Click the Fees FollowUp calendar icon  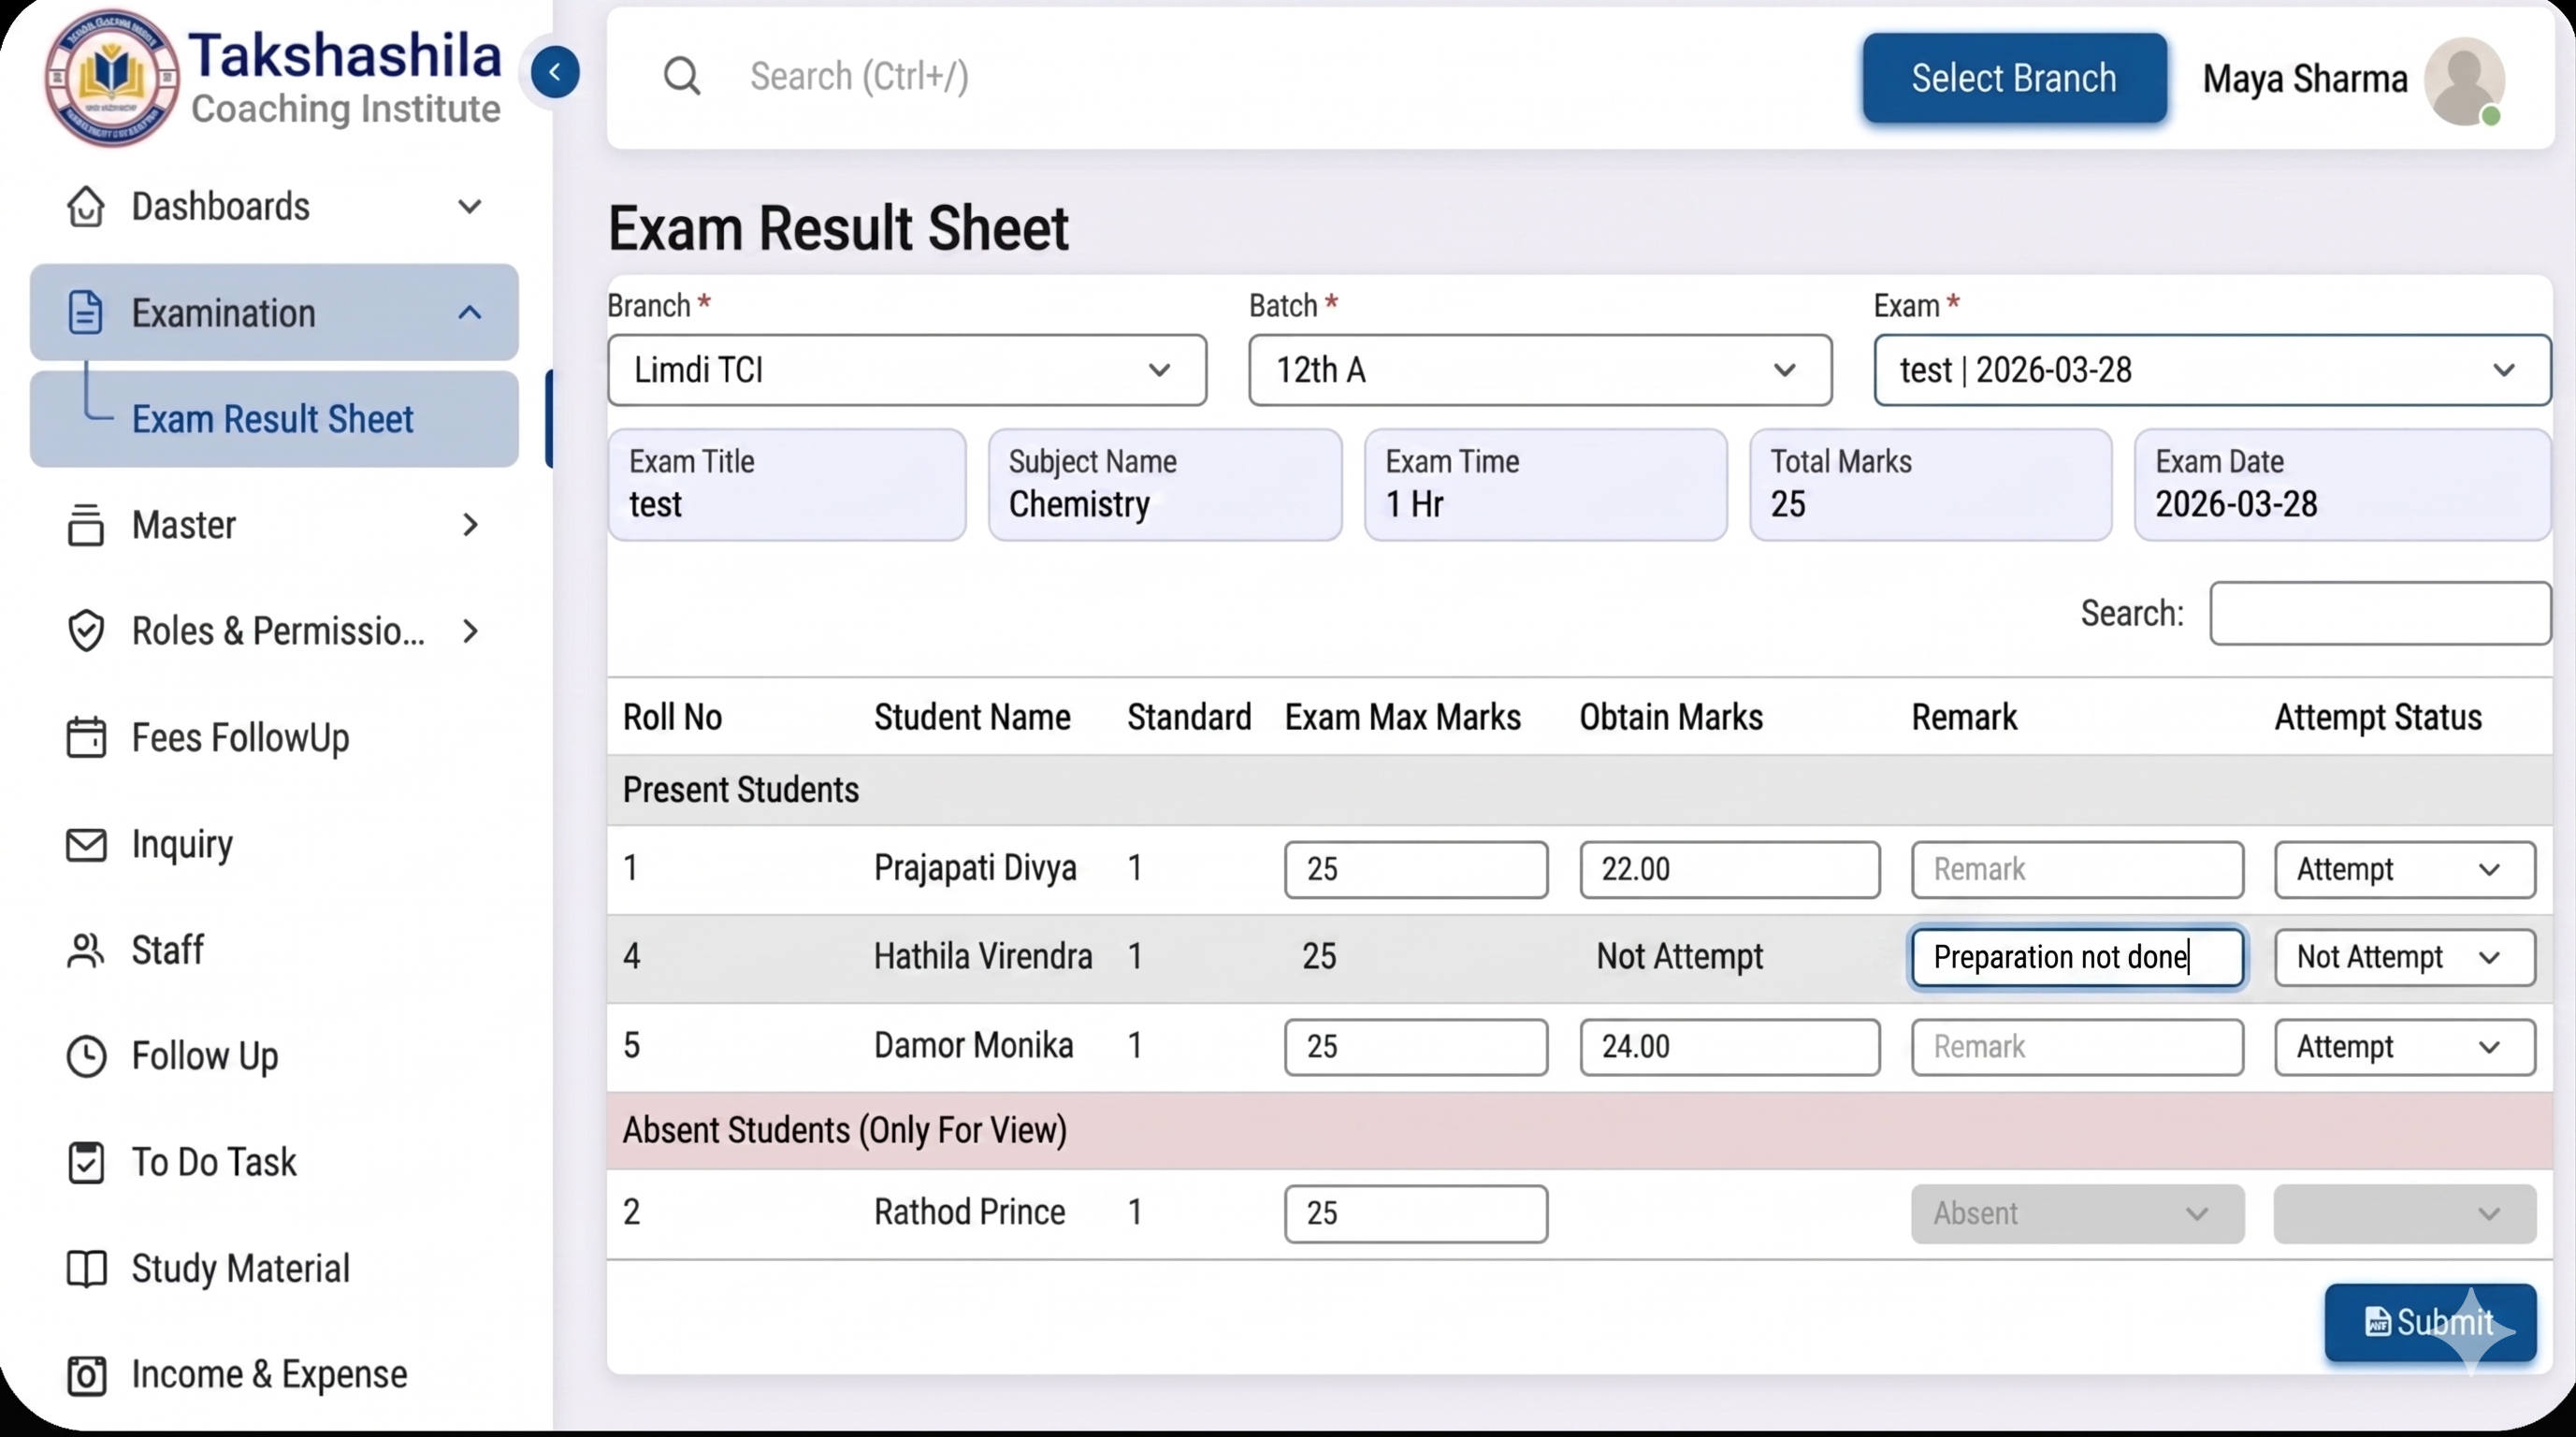click(86, 737)
